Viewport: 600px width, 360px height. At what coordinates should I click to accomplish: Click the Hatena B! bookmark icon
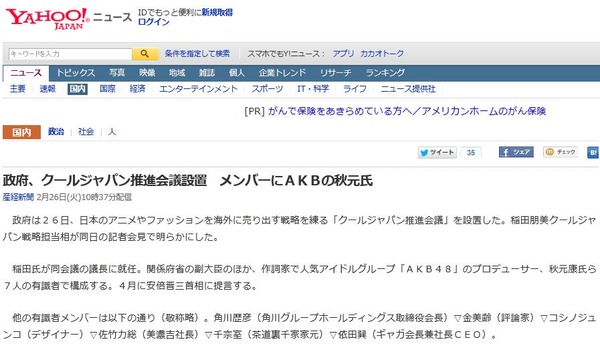point(593,153)
